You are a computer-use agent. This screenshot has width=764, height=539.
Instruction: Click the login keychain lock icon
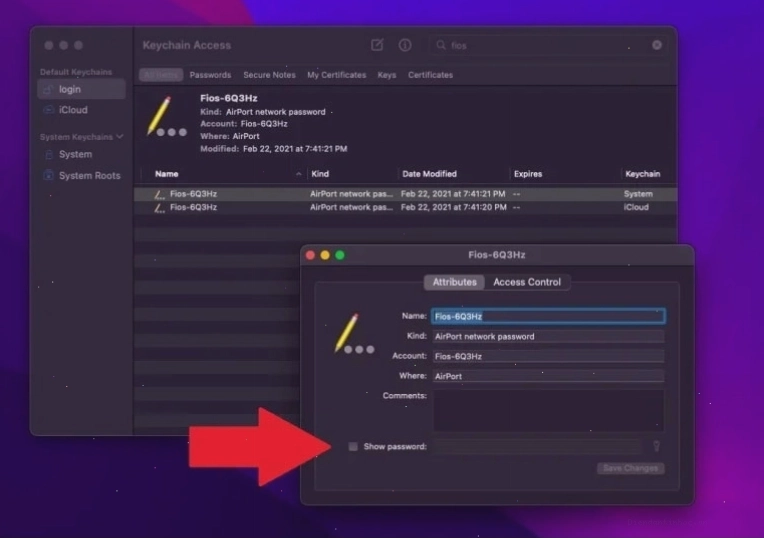point(48,90)
